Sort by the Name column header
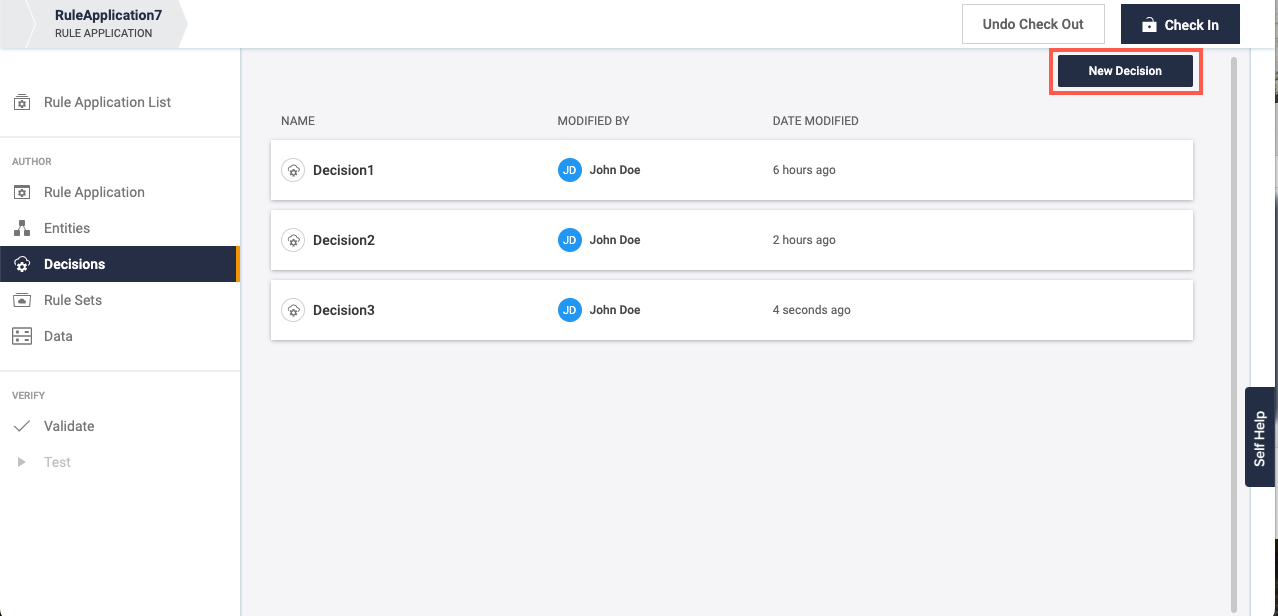This screenshot has width=1278, height=616. pos(298,121)
